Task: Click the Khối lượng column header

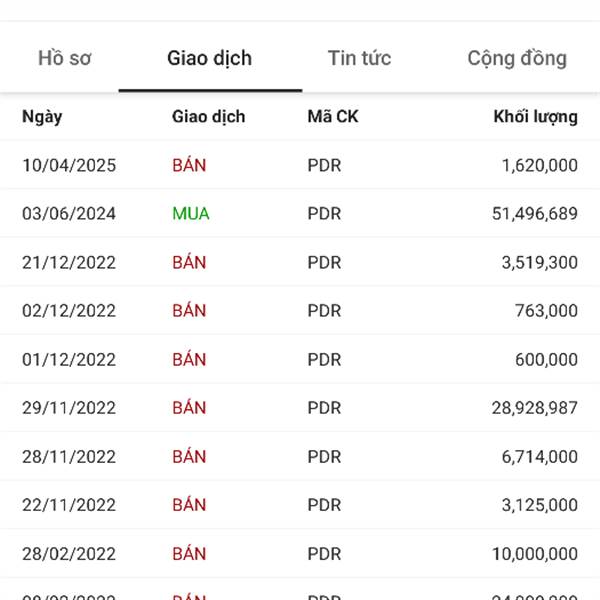Action: (535, 117)
